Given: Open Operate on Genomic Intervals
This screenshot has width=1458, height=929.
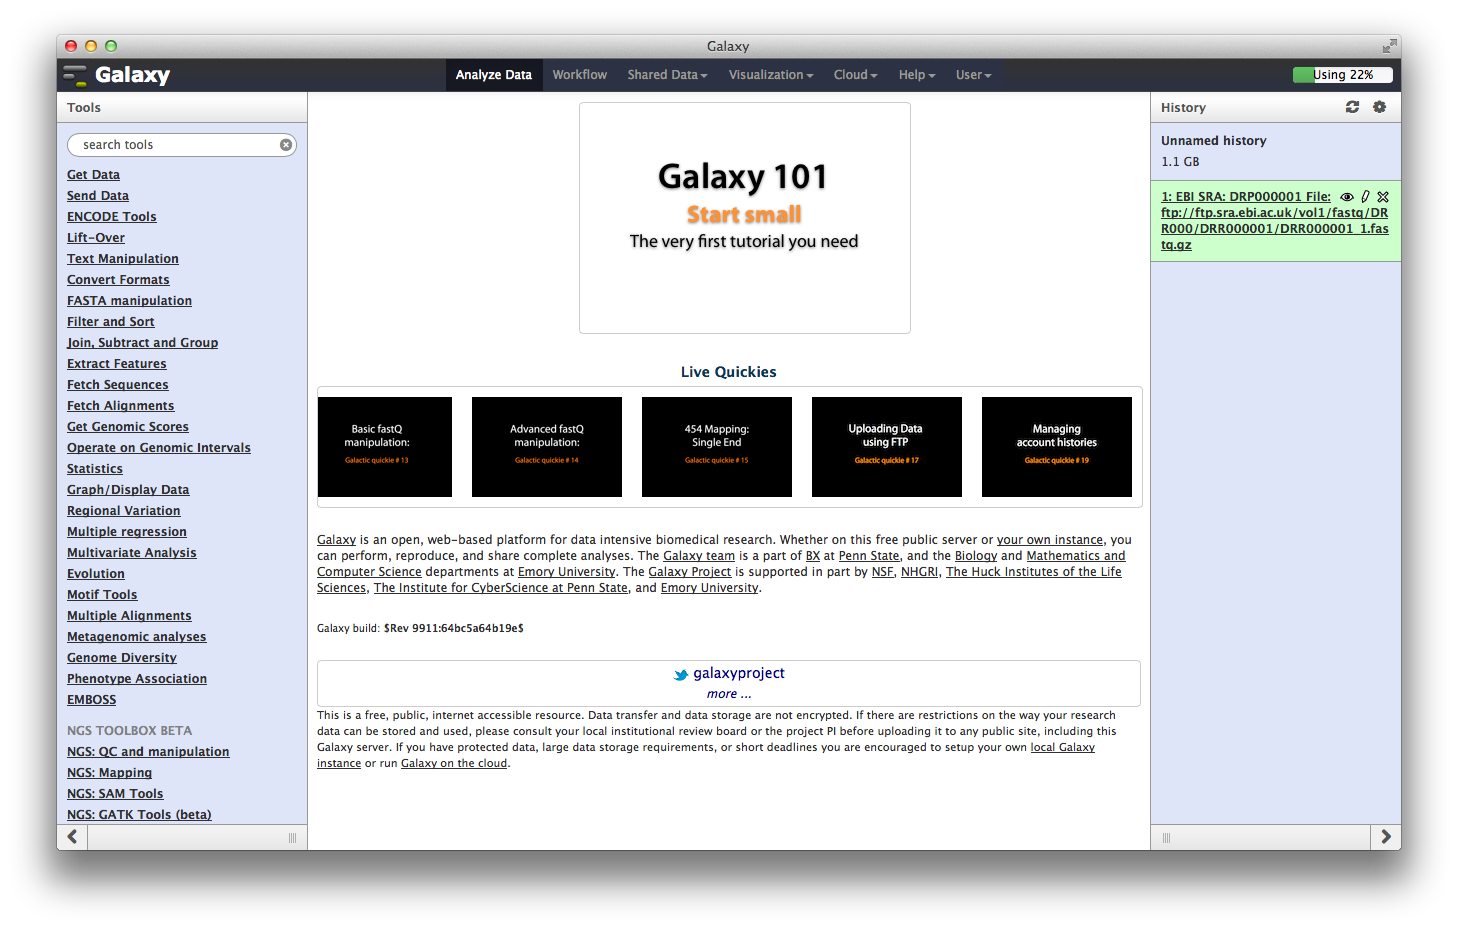Looking at the screenshot, I should tap(159, 448).
